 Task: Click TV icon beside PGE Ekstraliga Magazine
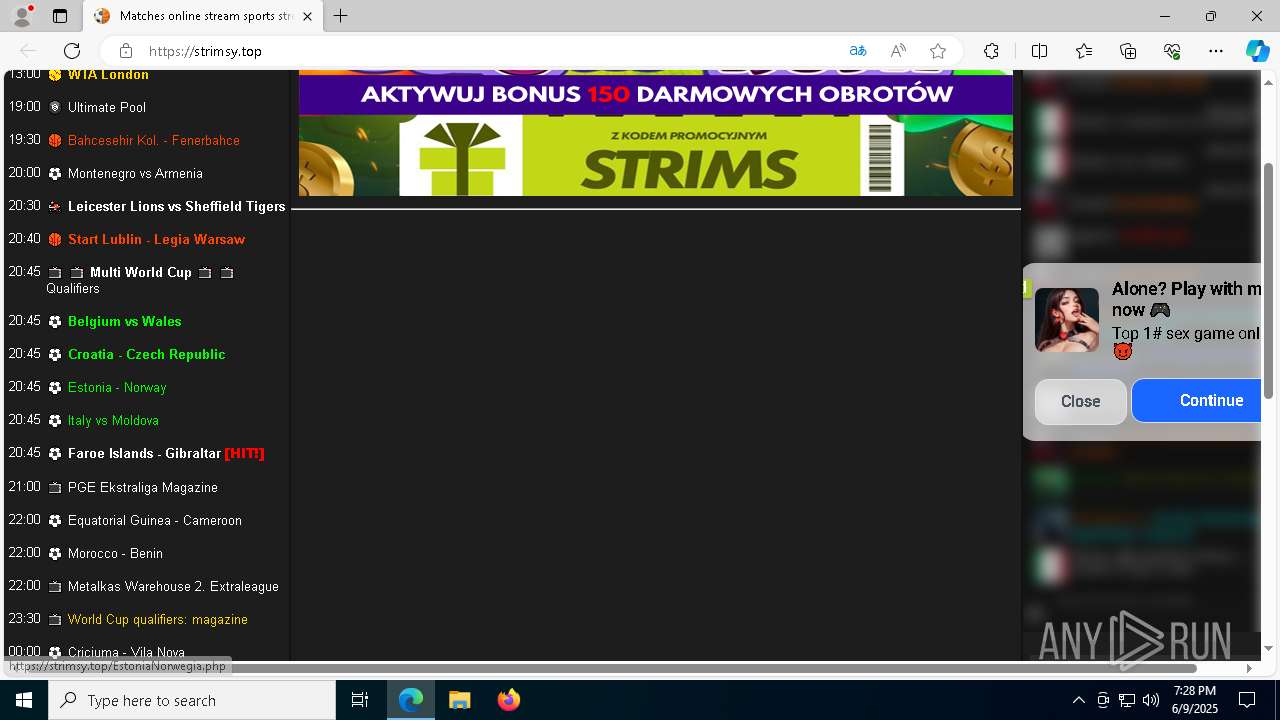click(55, 488)
